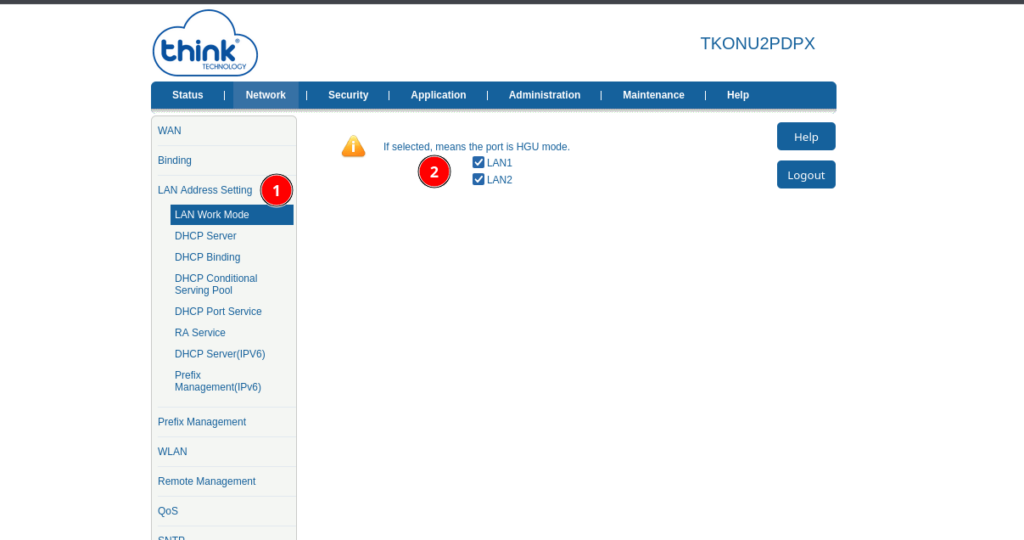Open DHCP Server(IPV6) submenu item
The height and width of the screenshot is (540, 1024).
pyautogui.click(x=219, y=354)
